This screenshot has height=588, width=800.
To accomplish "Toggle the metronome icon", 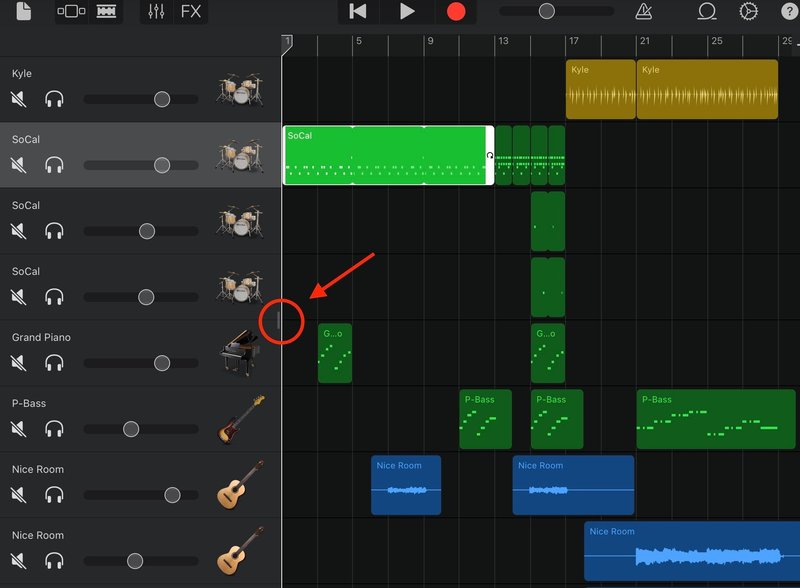I will tap(644, 11).
